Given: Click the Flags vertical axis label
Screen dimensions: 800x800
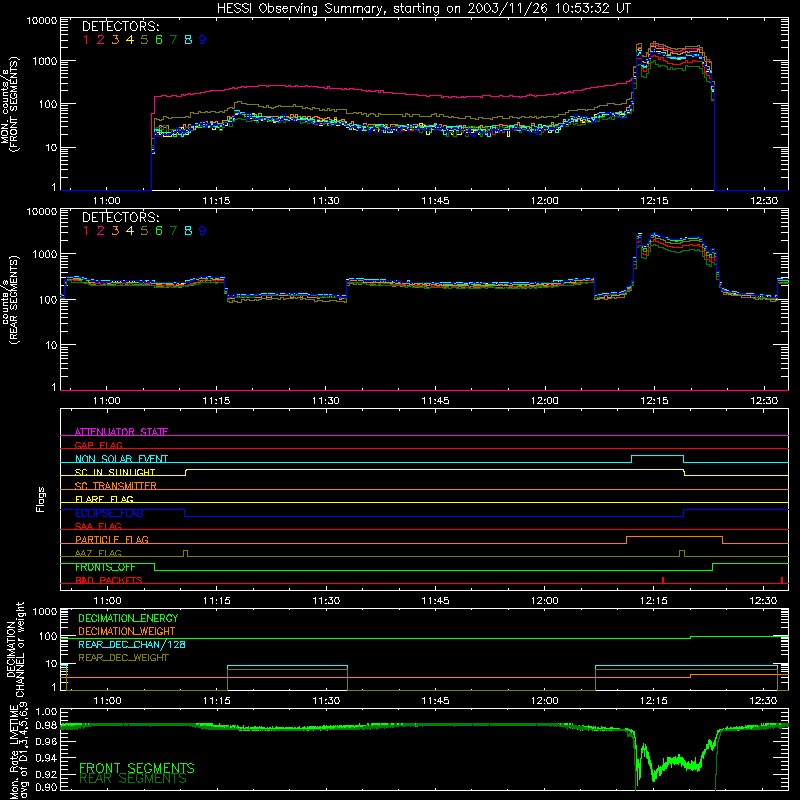Looking at the screenshot, I should 40,499.
